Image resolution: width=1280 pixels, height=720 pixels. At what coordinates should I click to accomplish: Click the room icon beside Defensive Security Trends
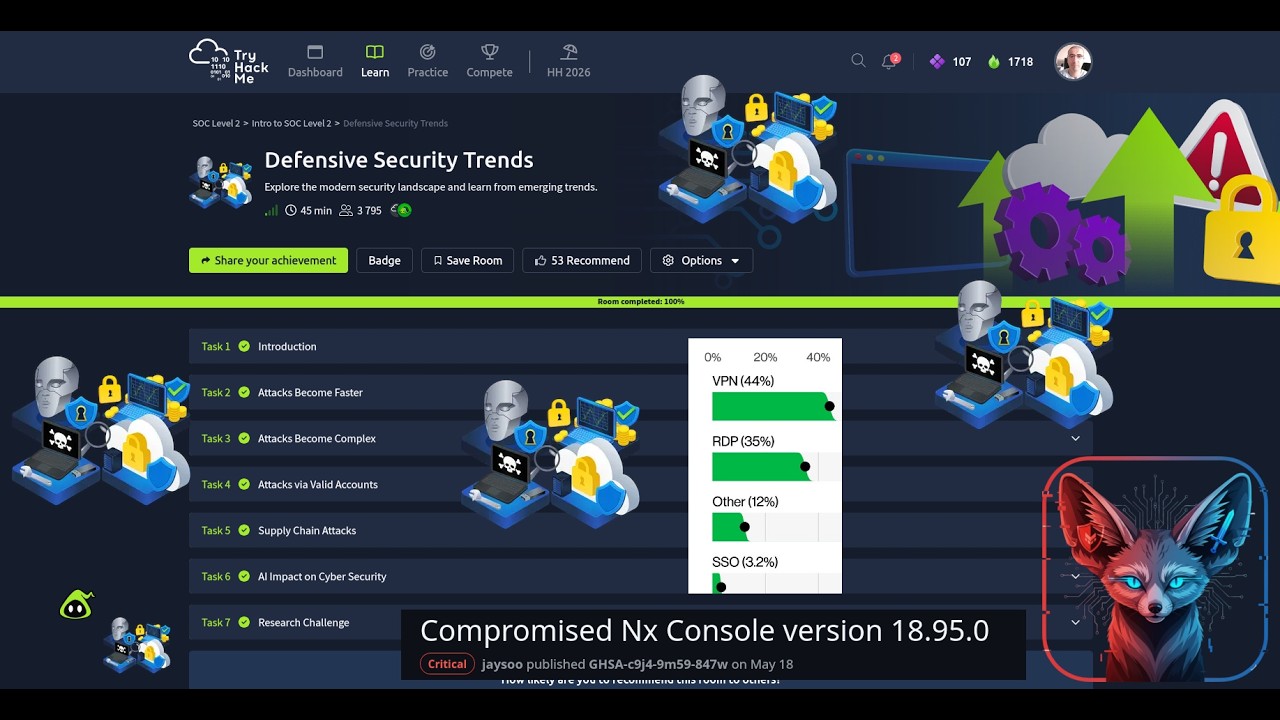click(x=221, y=182)
